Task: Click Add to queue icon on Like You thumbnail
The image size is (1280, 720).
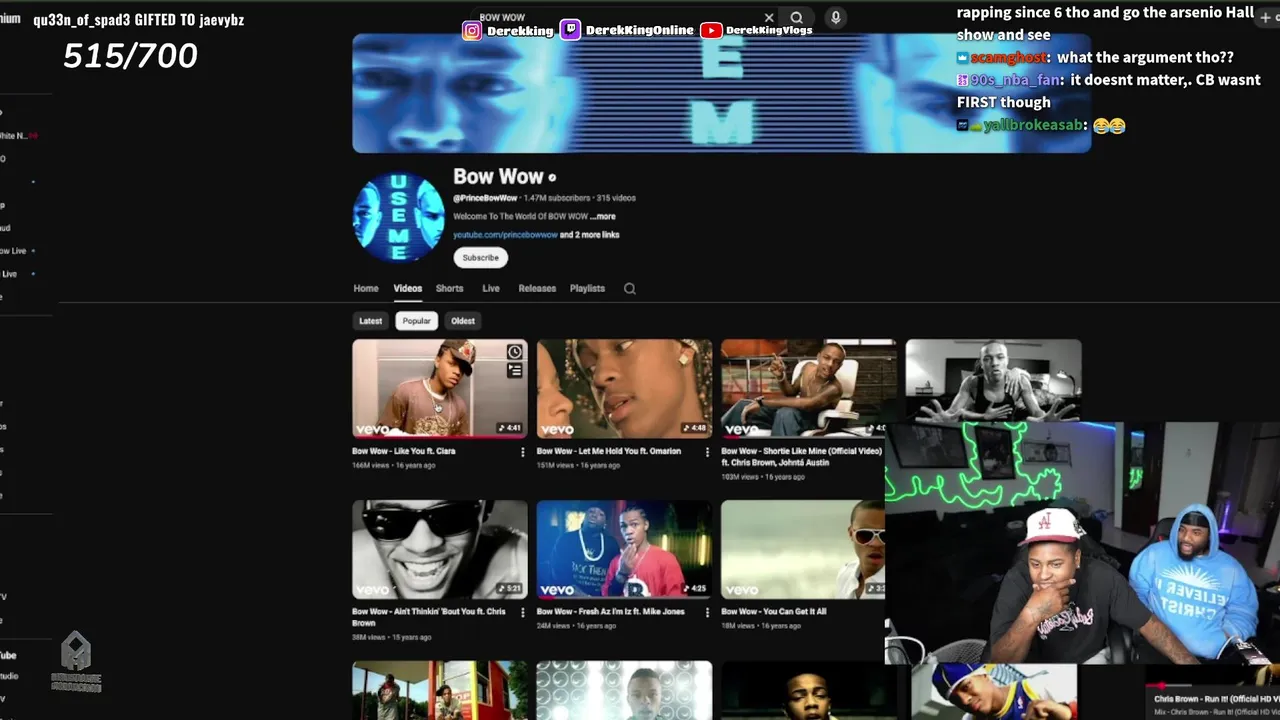Action: [514, 370]
